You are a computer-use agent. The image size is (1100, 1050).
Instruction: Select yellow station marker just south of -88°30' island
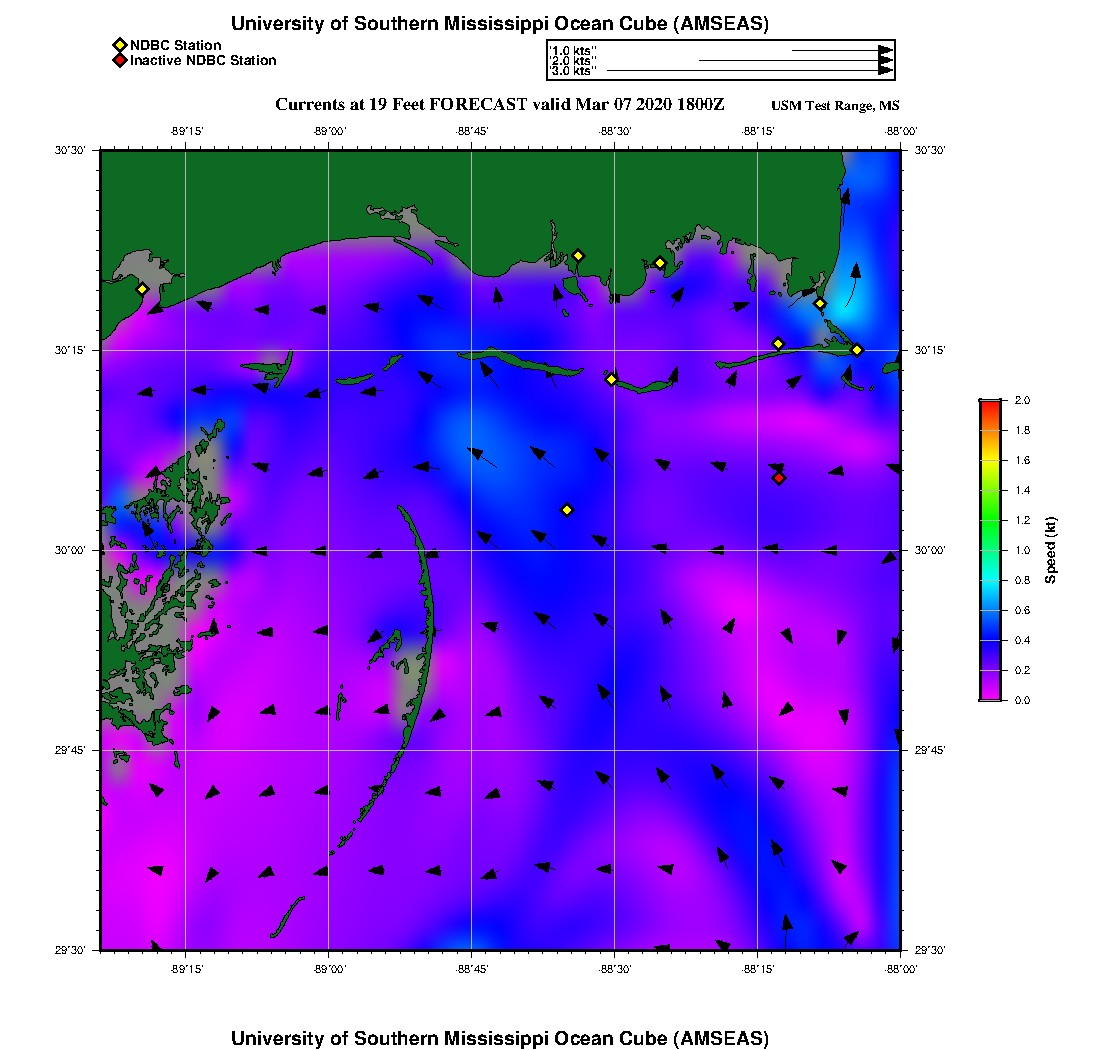tap(612, 378)
